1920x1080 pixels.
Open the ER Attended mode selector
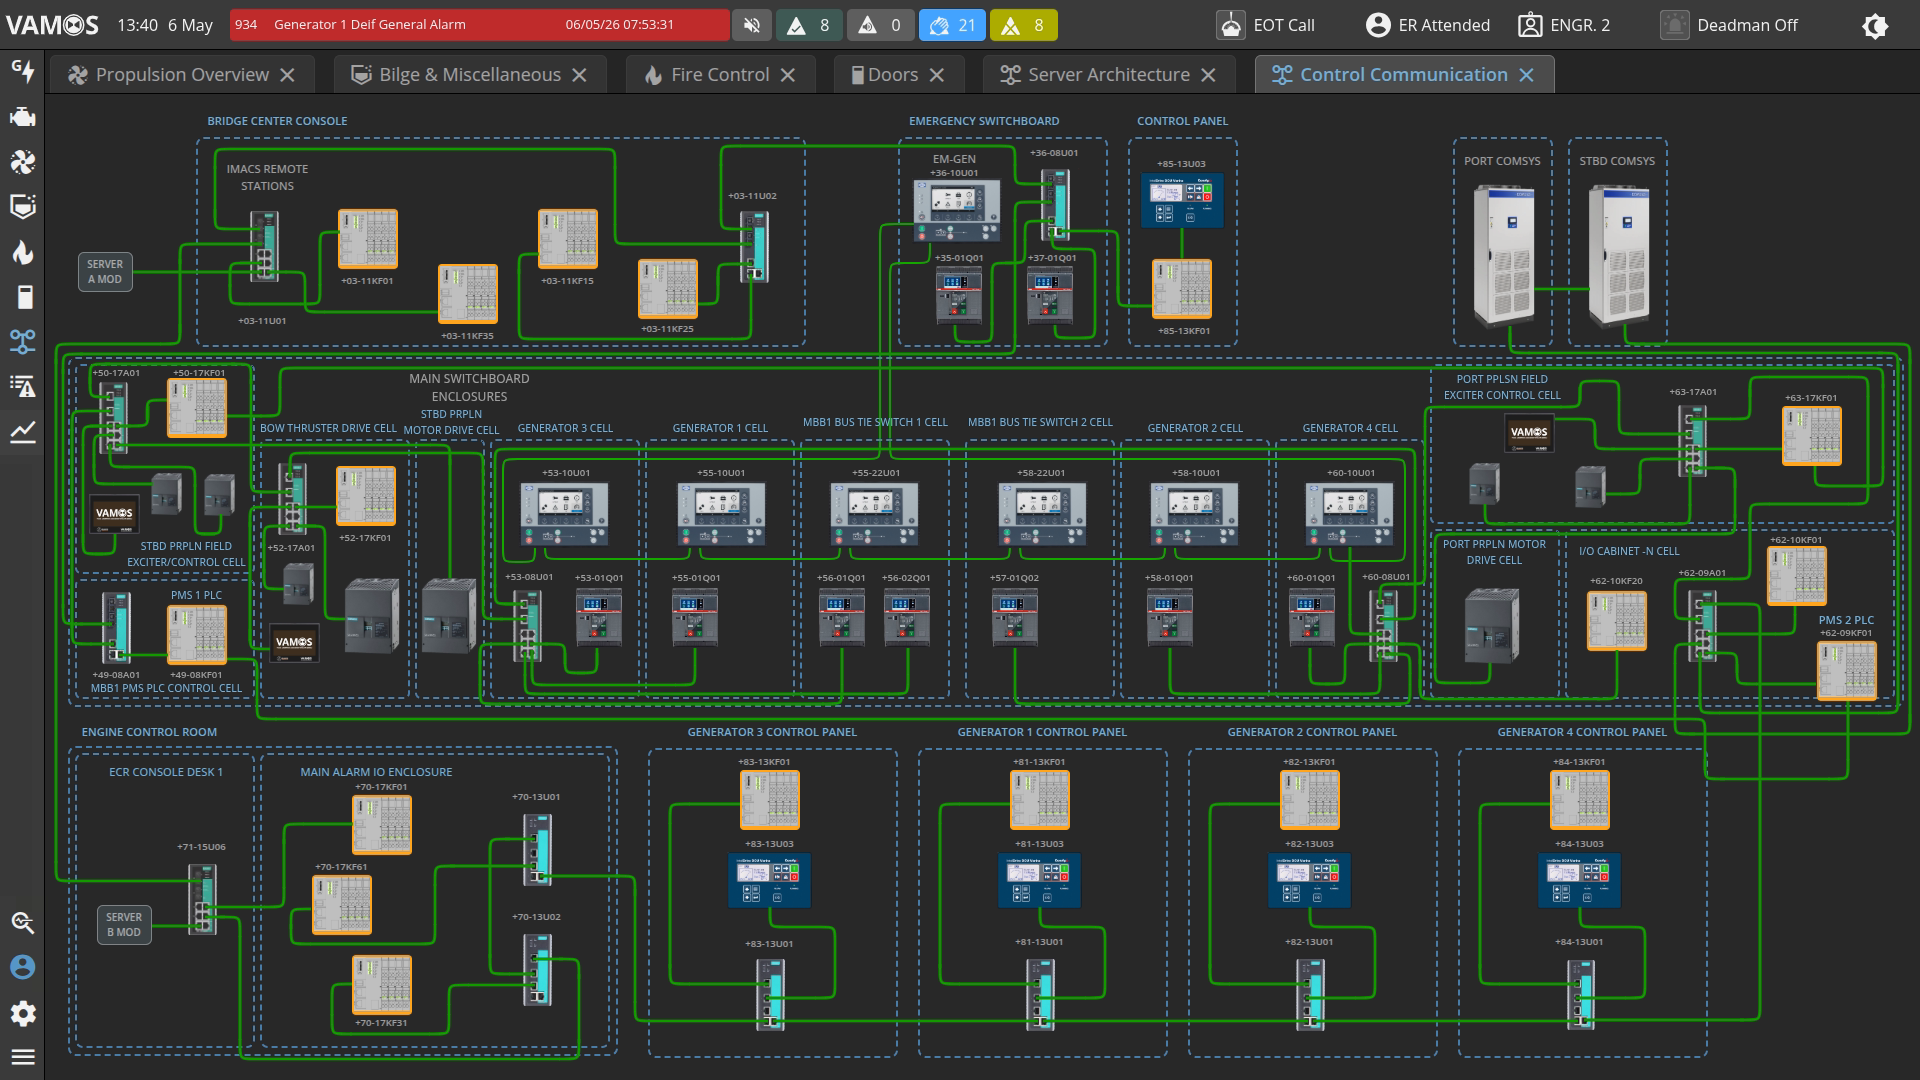click(x=1428, y=25)
